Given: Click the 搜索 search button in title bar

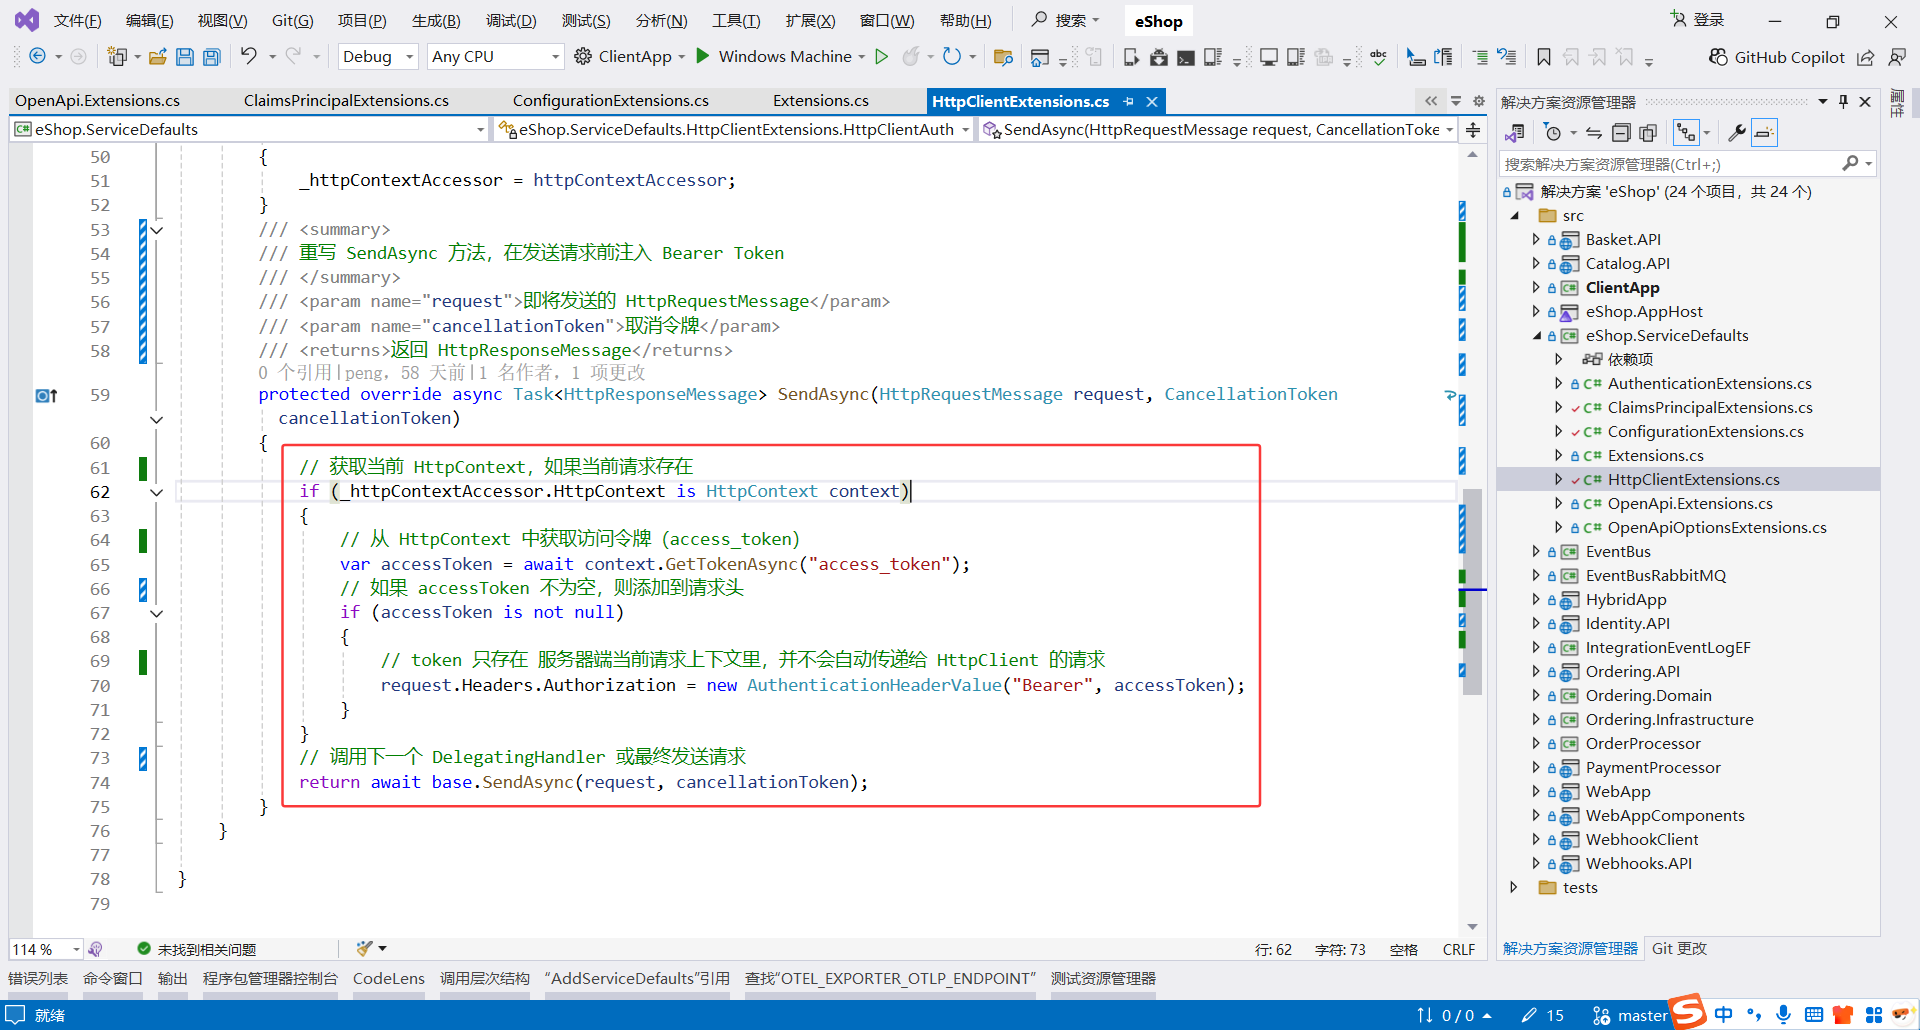Looking at the screenshot, I should coord(1066,20).
